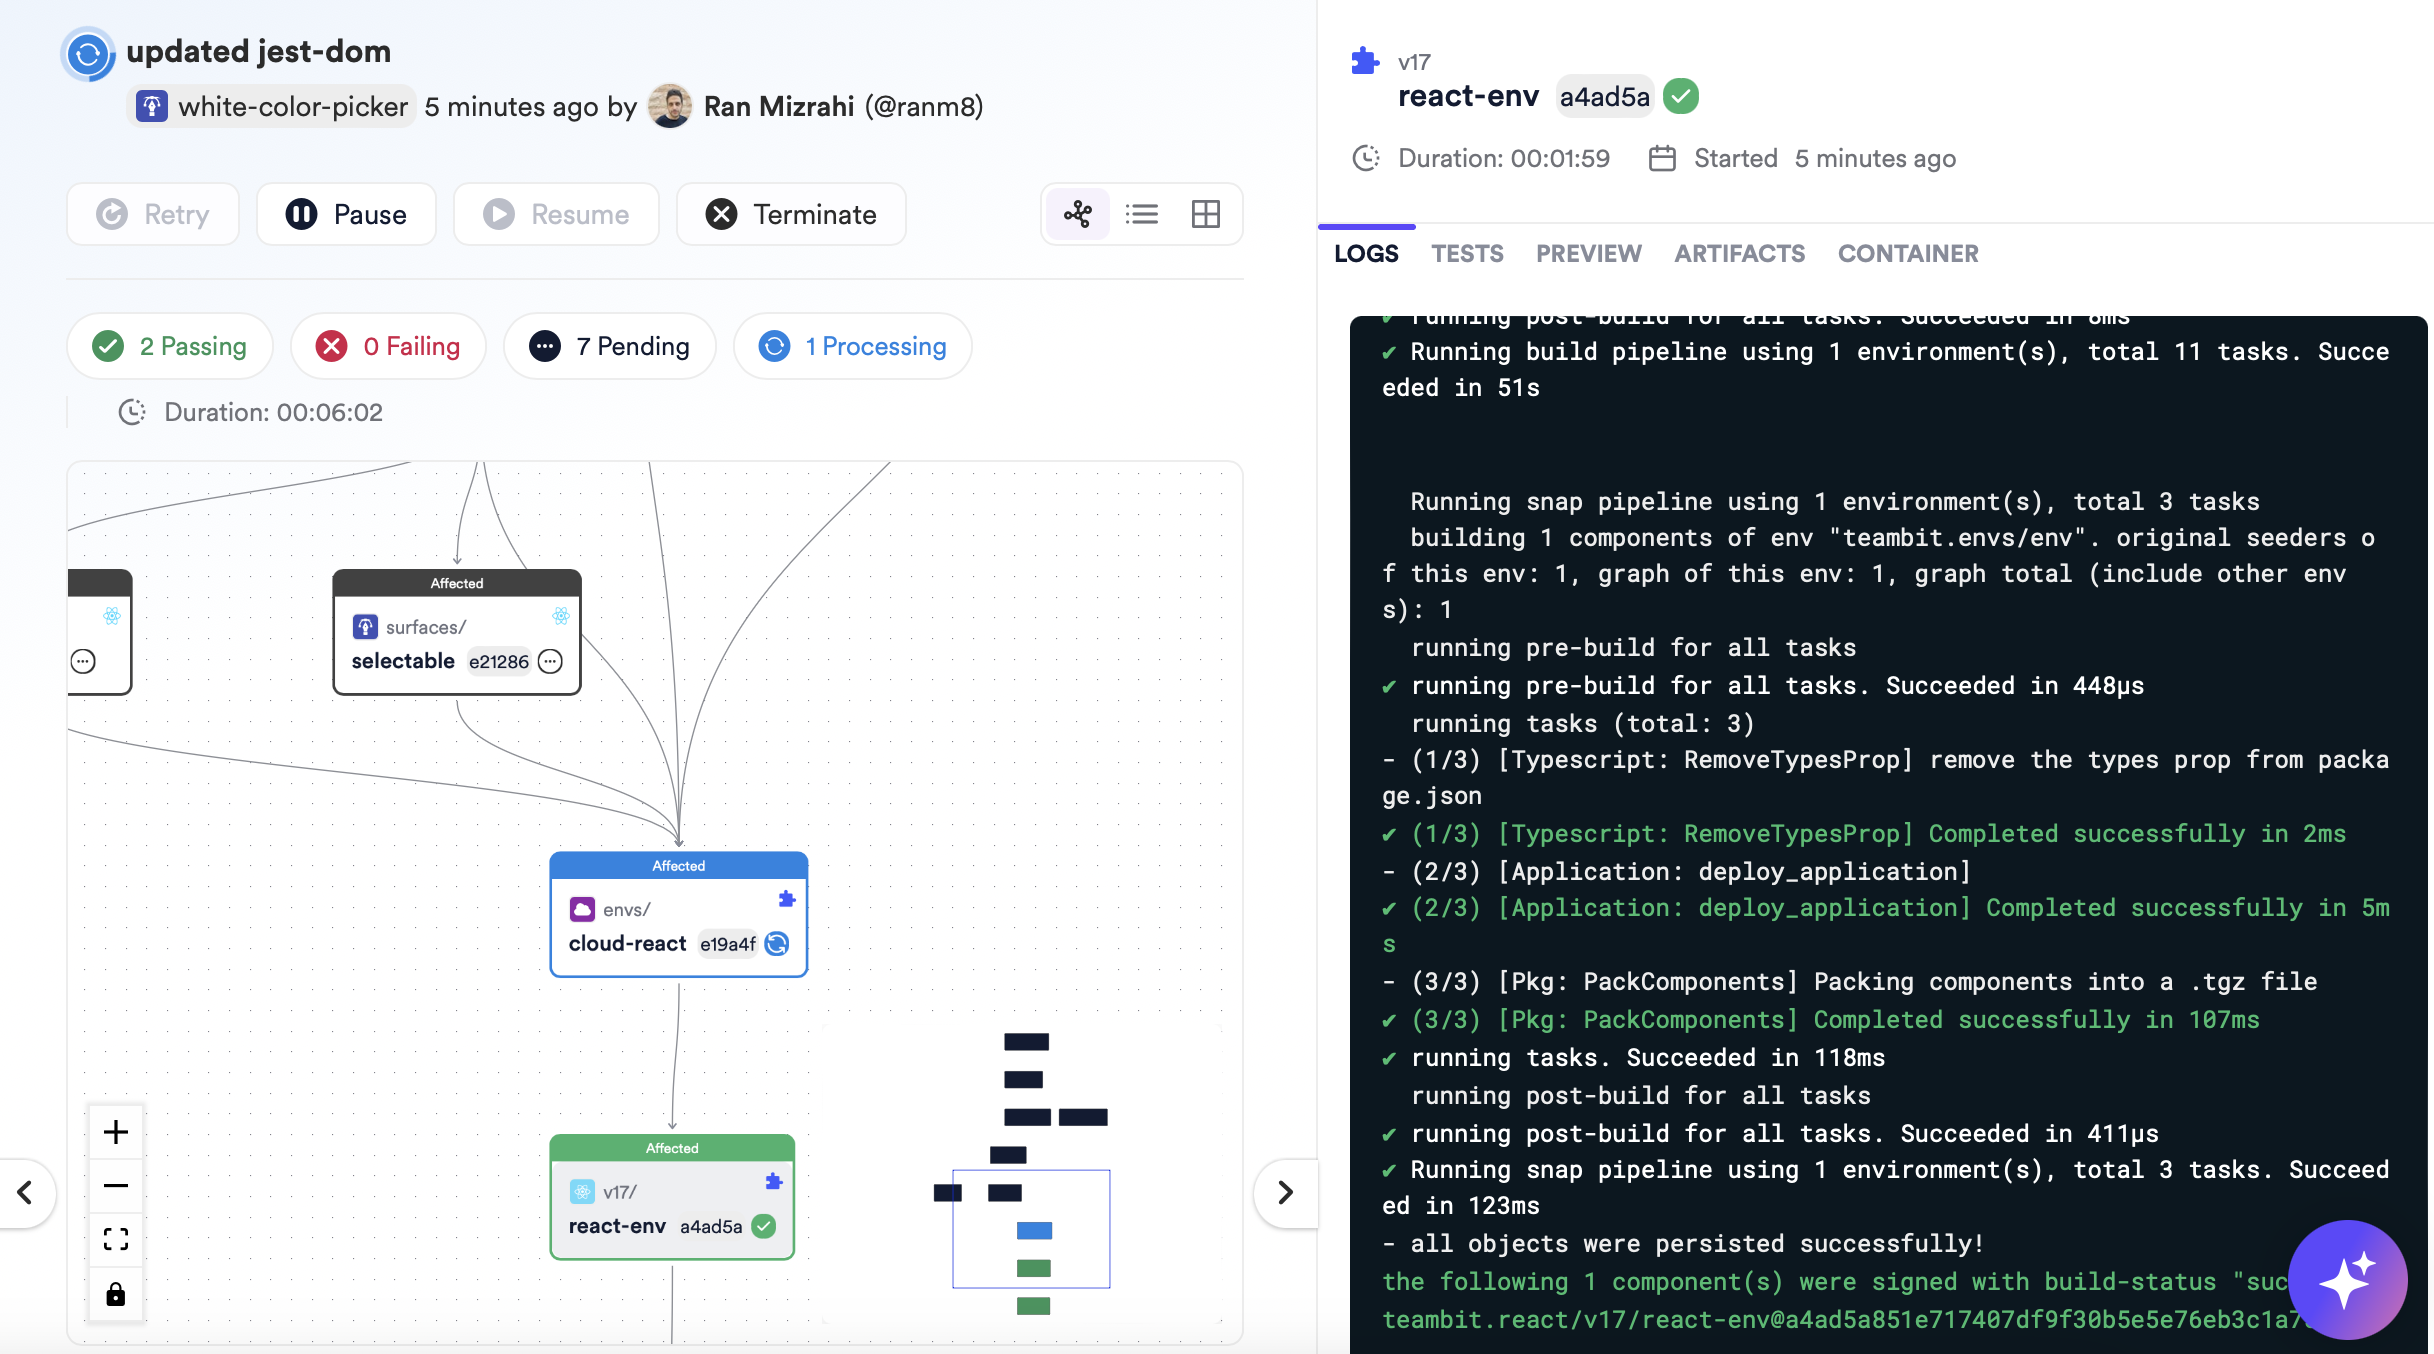Click cloud-react processing status icon
The width and height of the screenshot is (2434, 1354).
(x=777, y=943)
